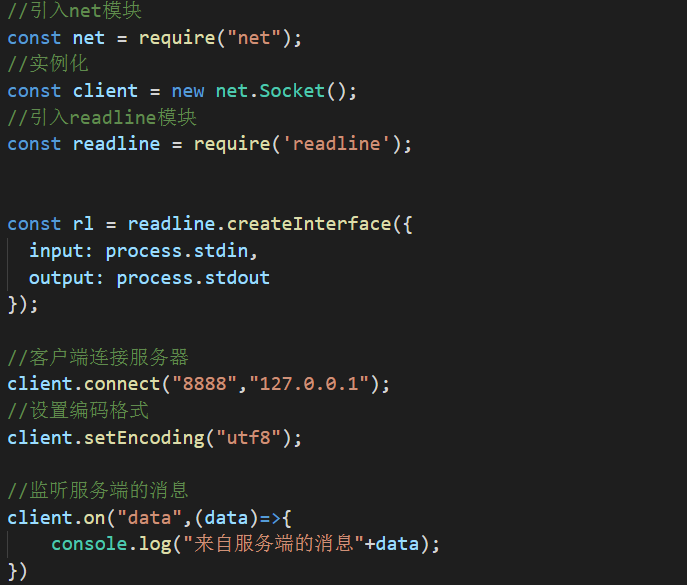This screenshot has height=585, width=687.
Task: Click the 'new' keyword
Action: (188, 91)
